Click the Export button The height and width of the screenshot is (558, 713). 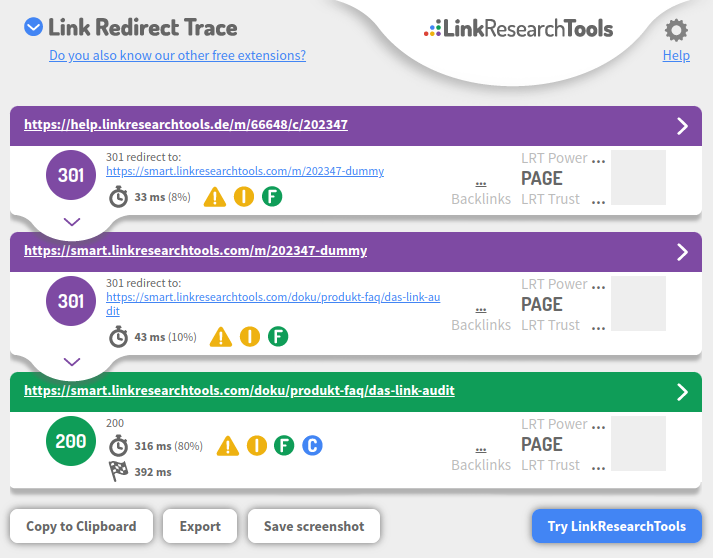tap(200, 526)
